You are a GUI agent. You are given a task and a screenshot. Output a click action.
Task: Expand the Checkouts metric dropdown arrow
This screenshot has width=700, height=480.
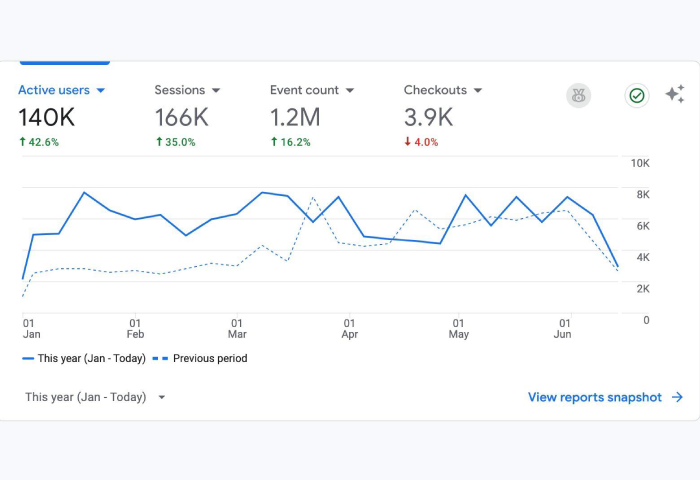478,90
